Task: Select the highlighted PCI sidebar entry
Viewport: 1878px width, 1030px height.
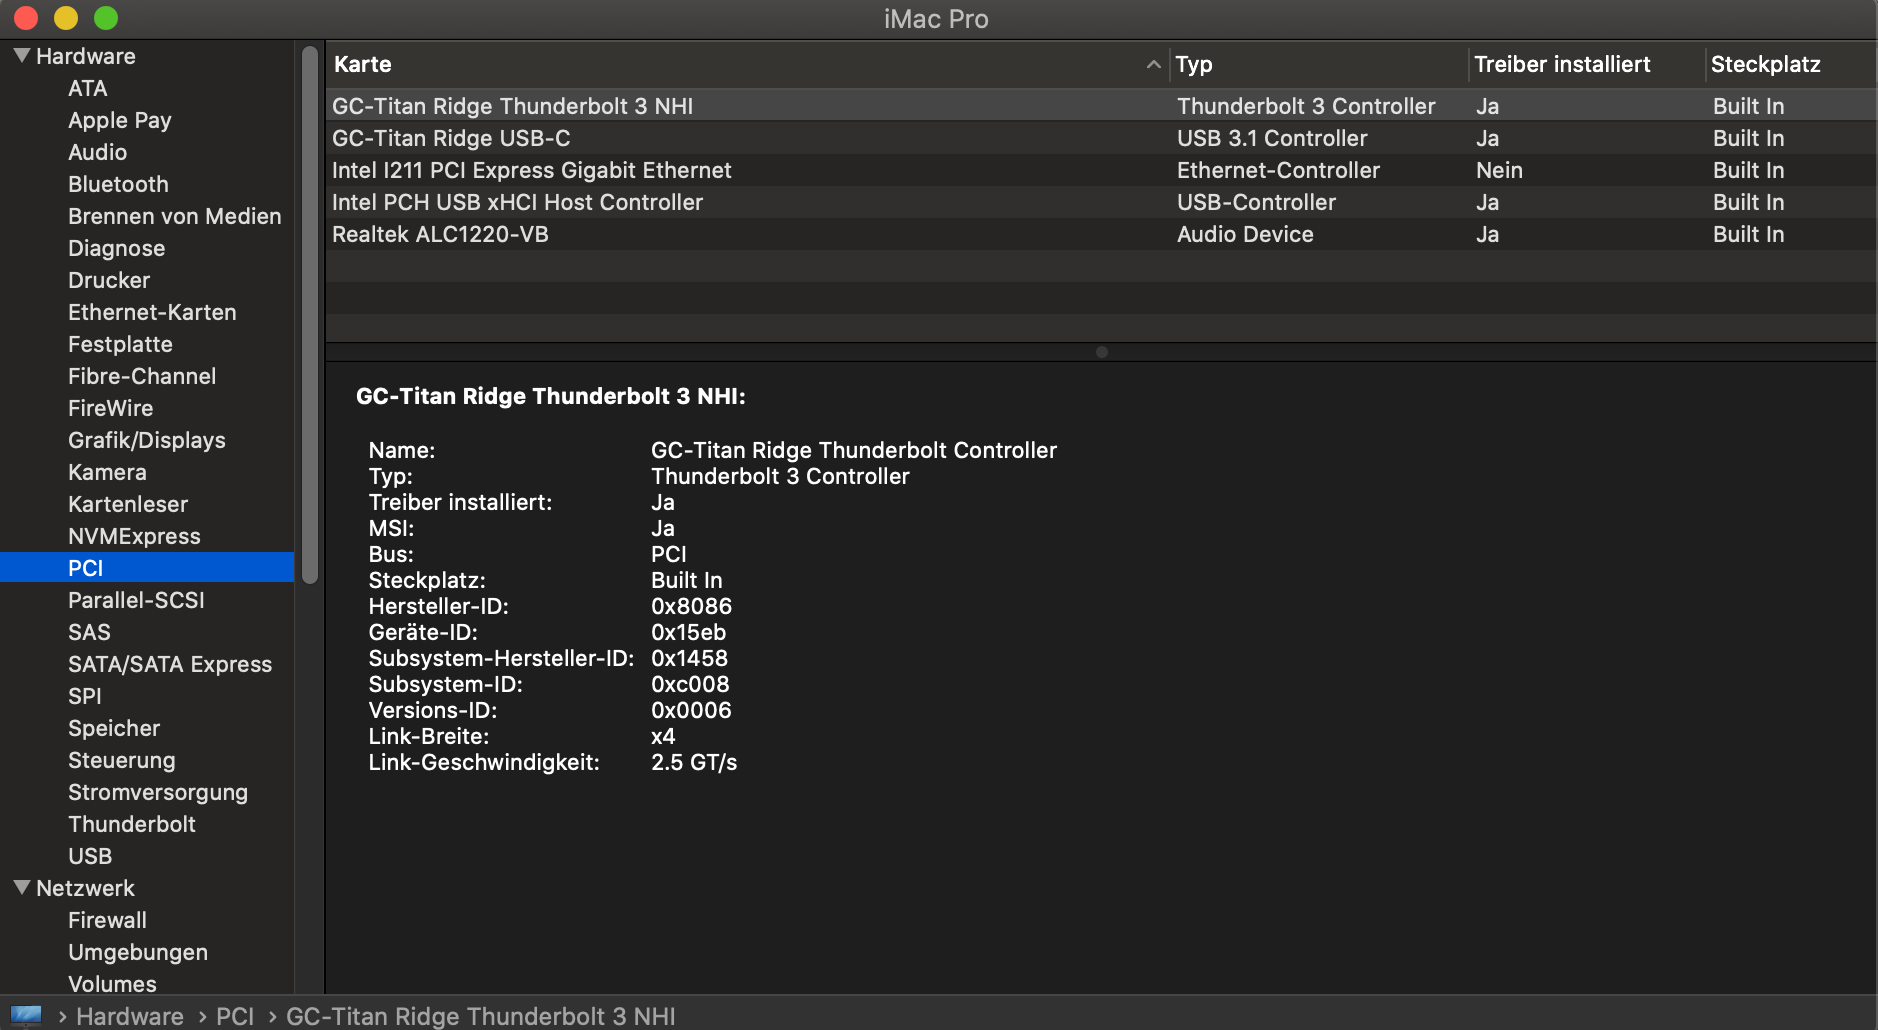Action: [147, 568]
